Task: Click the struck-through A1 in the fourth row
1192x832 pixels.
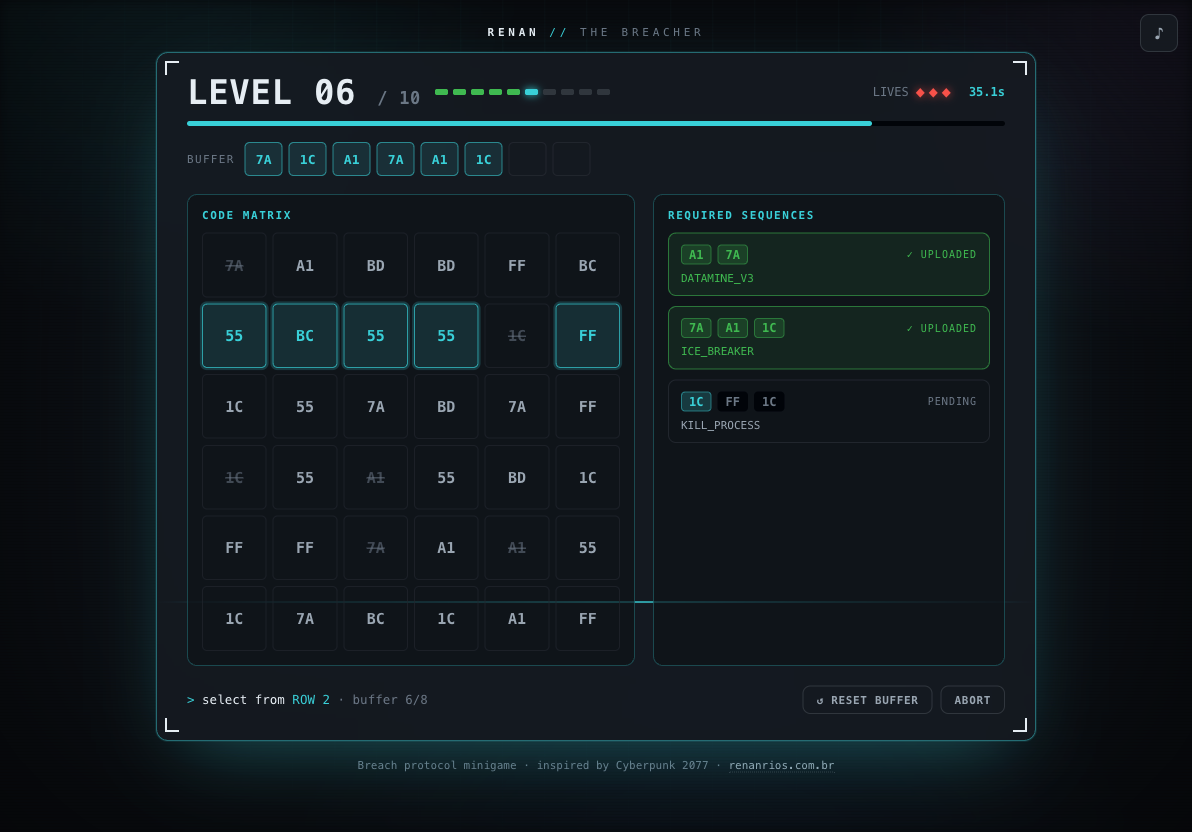Action: point(376,478)
